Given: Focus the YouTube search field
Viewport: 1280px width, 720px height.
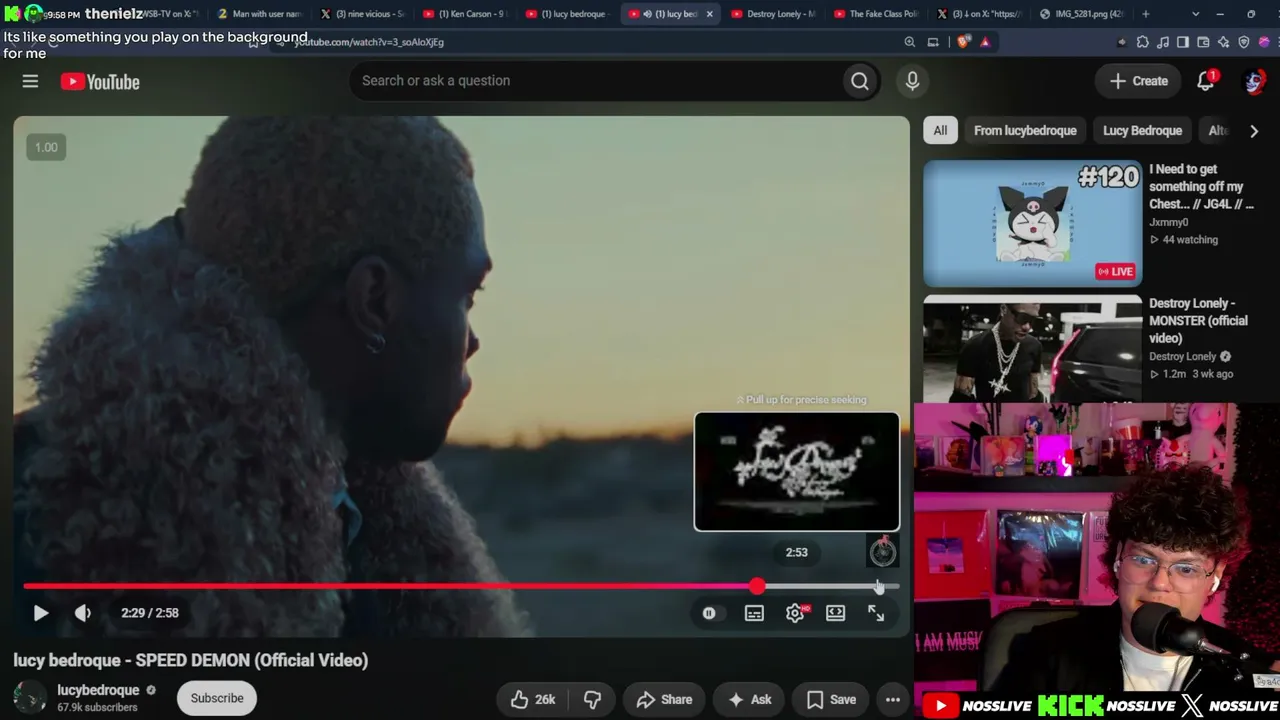Looking at the screenshot, I should pyautogui.click(x=597, y=81).
